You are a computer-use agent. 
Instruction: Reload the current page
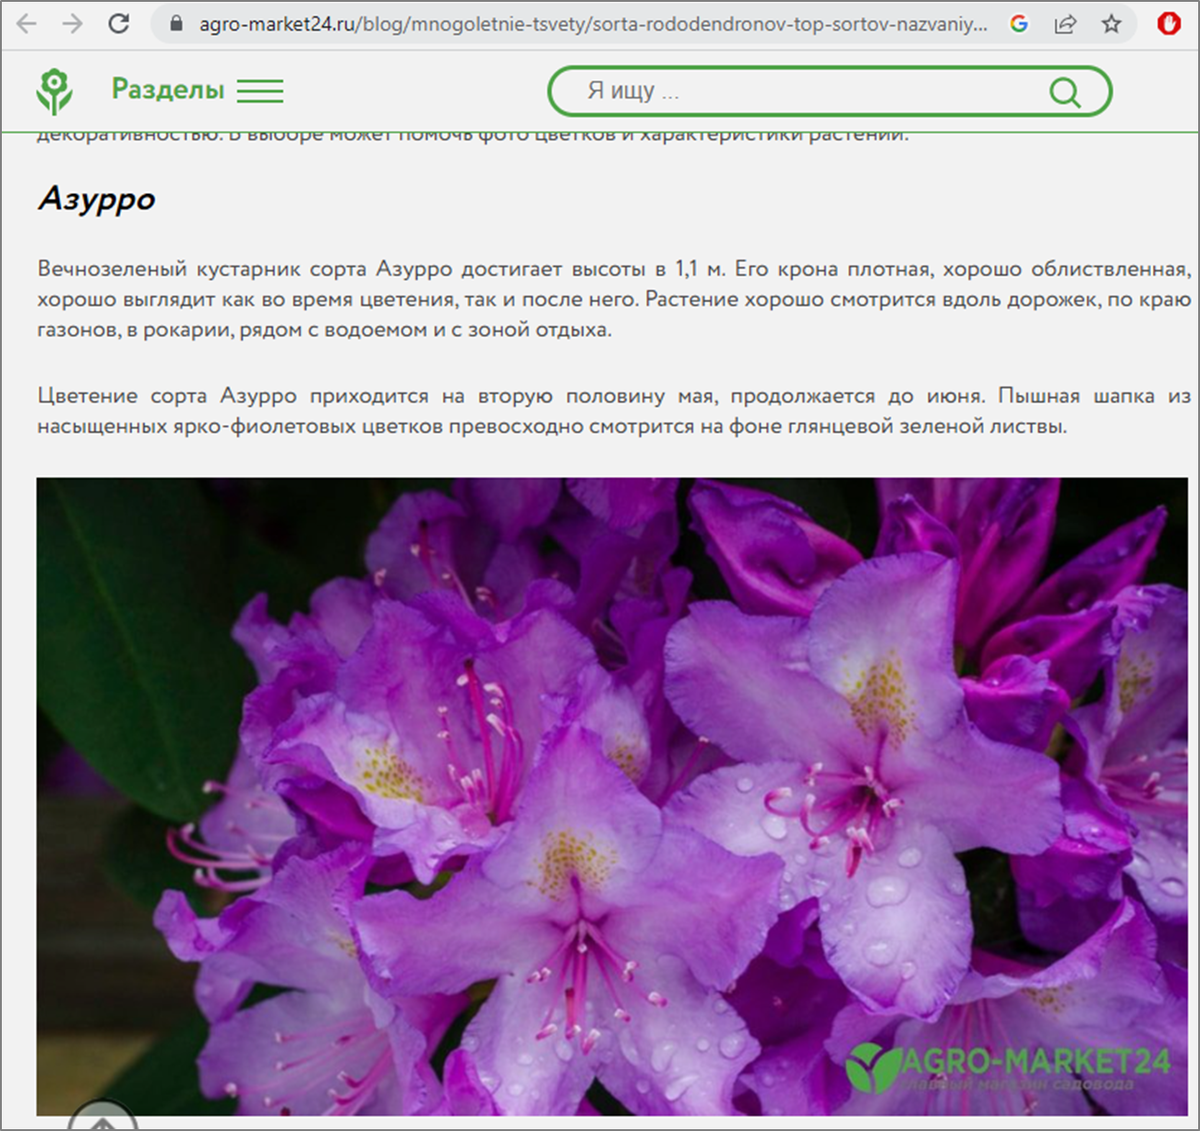pyautogui.click(x=119, y=24)
